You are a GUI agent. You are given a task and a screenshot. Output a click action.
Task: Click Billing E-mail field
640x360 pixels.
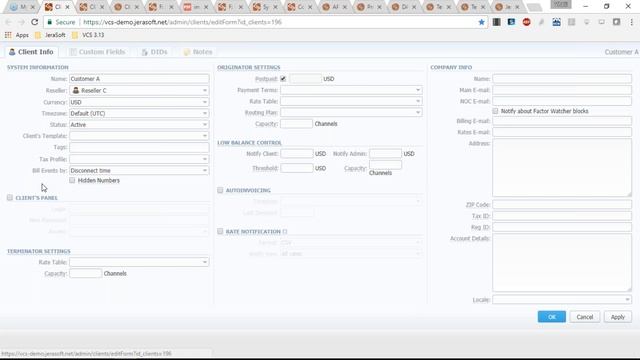click(x=562, y=121)
